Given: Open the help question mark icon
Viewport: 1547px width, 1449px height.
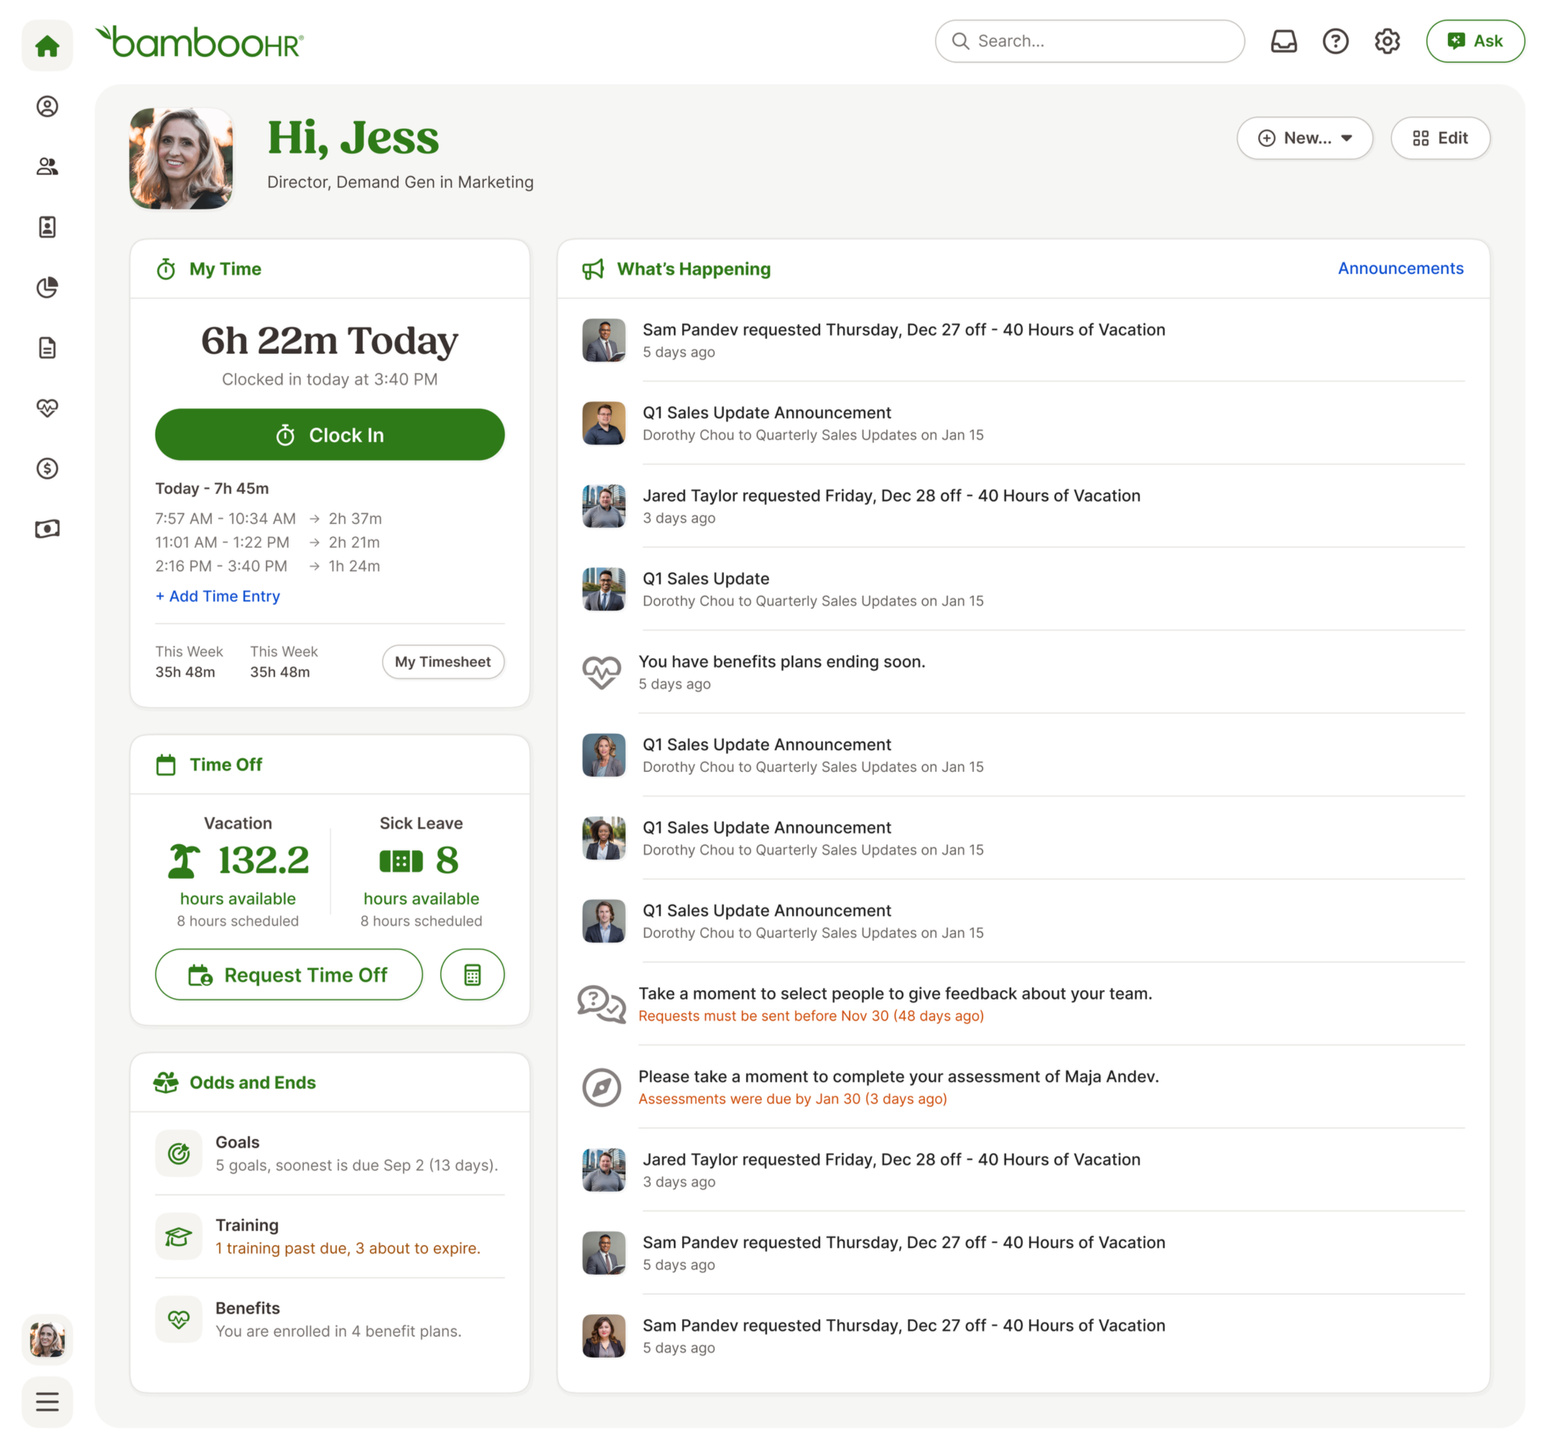Looking at the screenshot, I should point(1335,41).
